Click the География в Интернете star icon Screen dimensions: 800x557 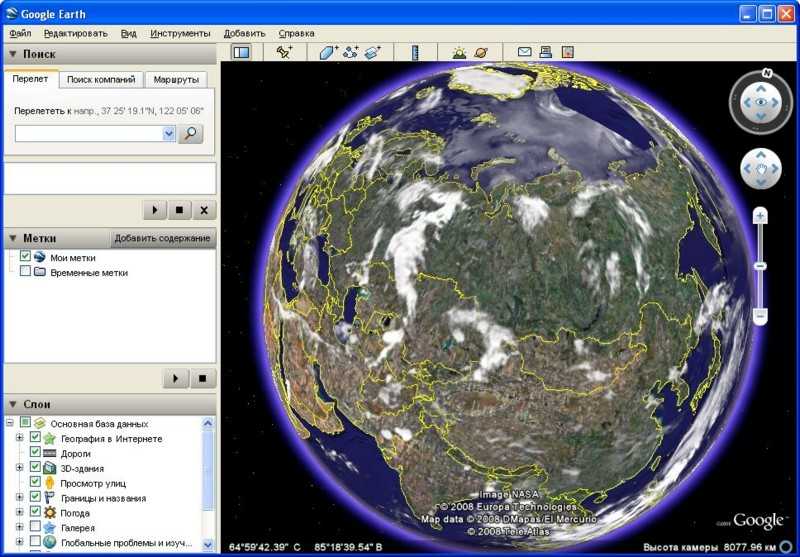pyautogui.click(x=49, y=438)
